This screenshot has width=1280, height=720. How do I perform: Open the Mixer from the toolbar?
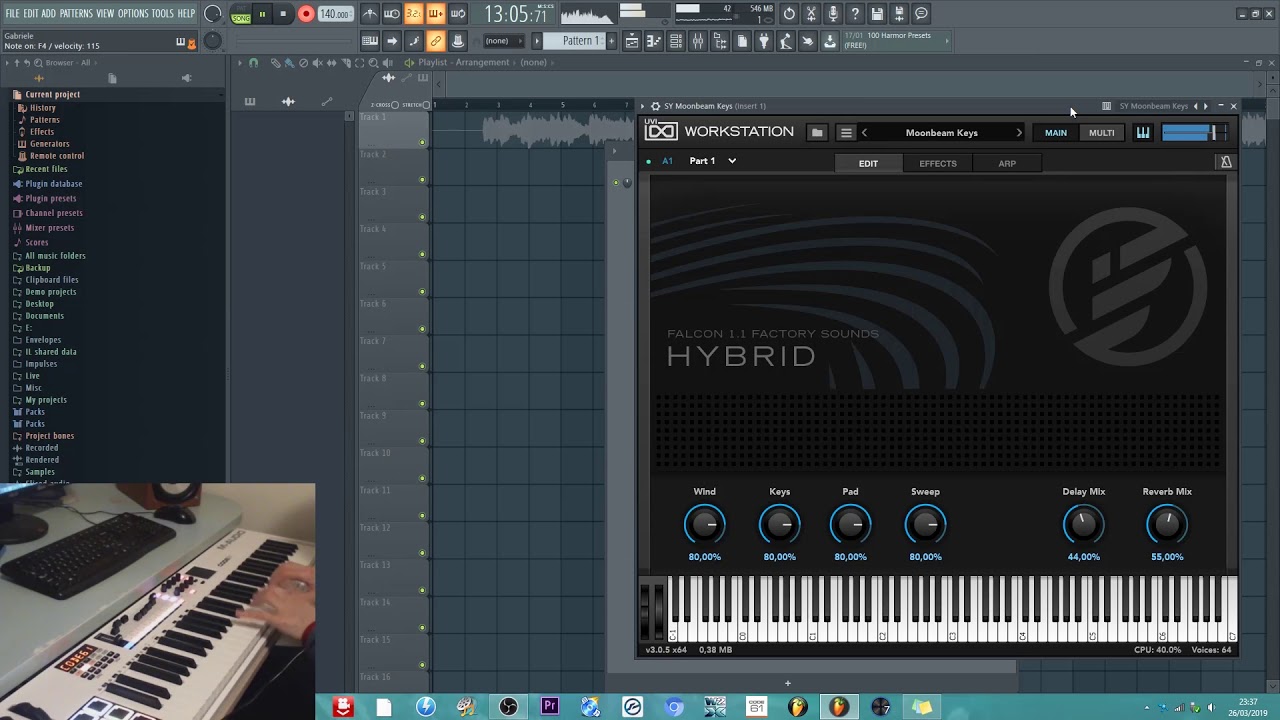point(697,41)
